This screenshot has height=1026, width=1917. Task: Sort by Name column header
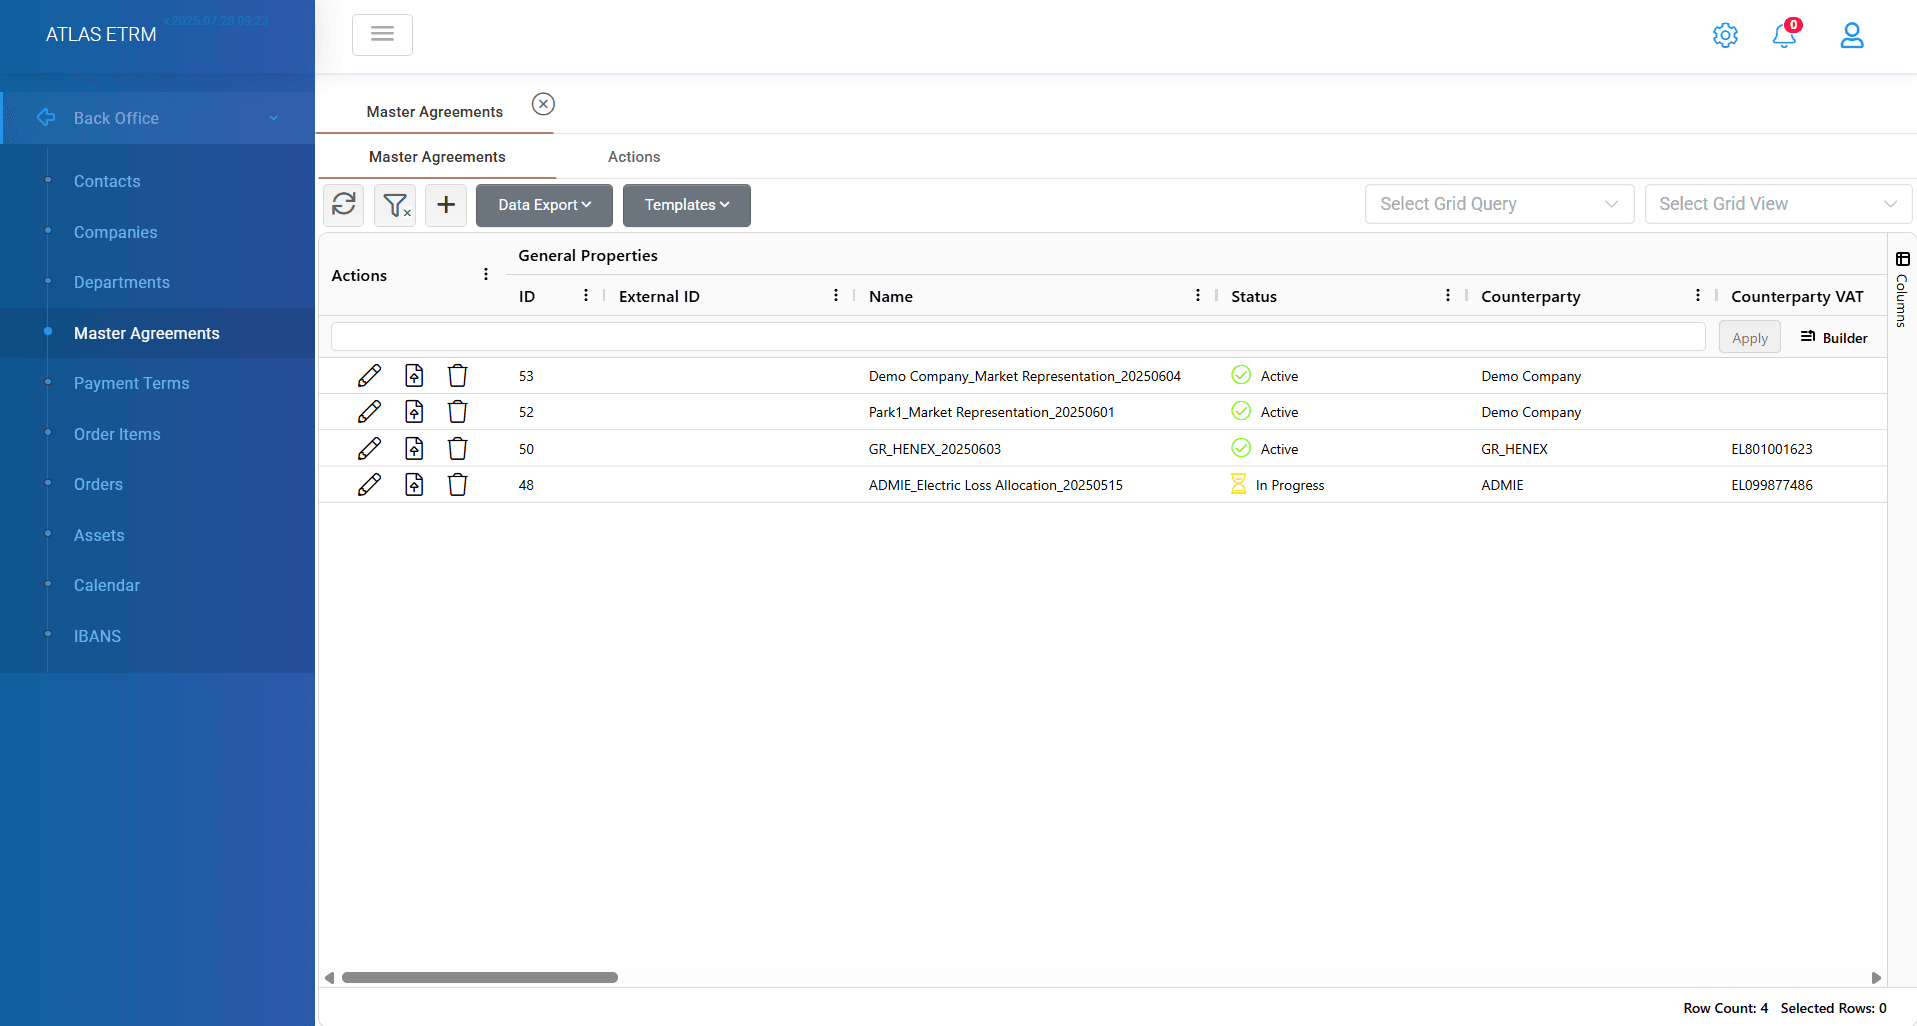[x=891, y=296]
